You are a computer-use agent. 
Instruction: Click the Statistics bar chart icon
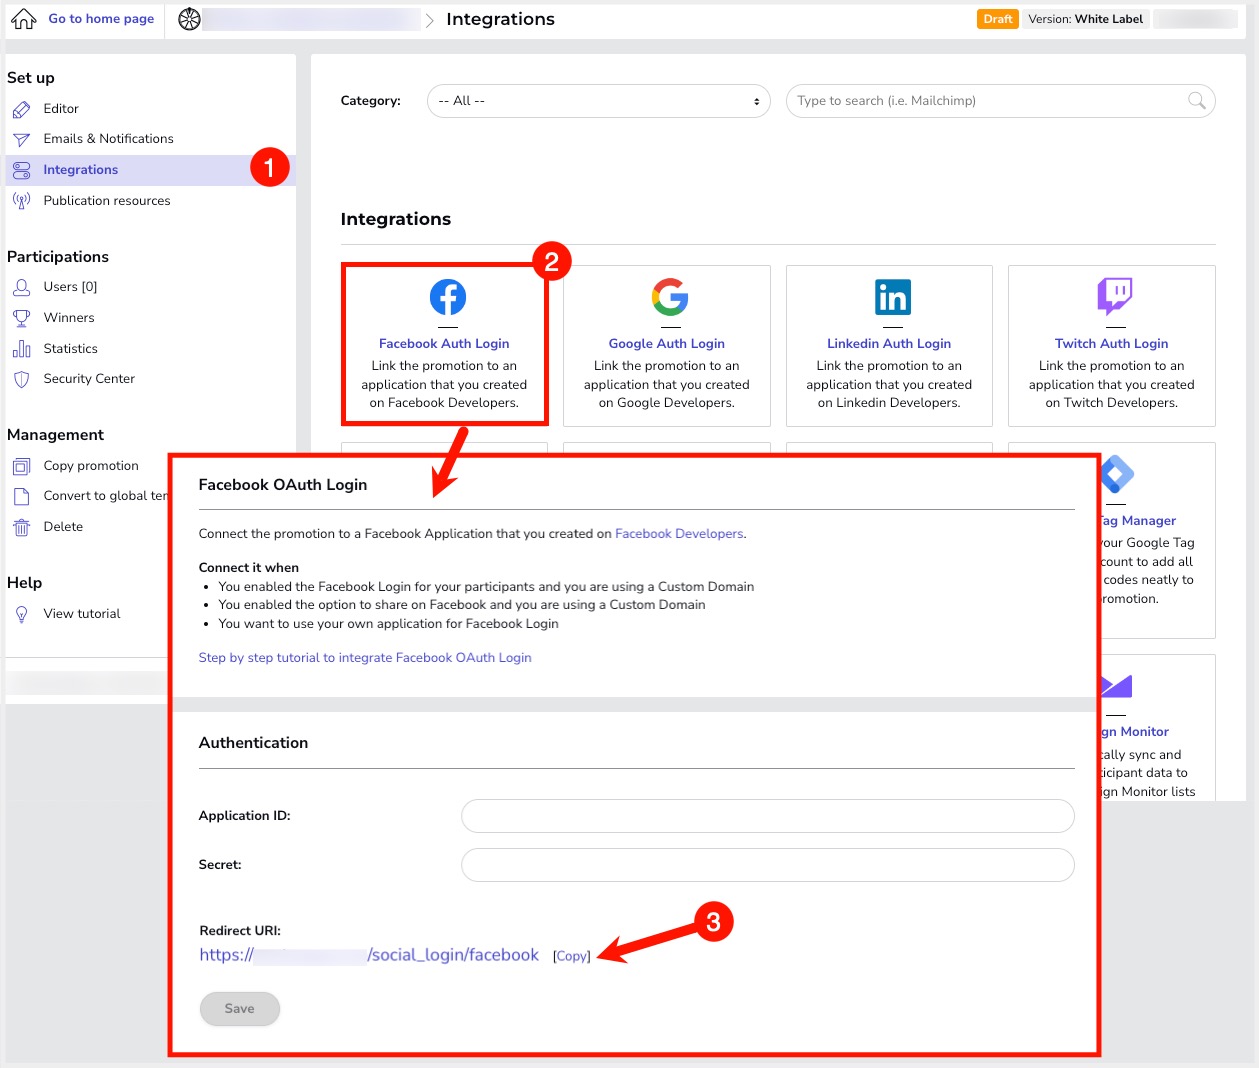(21, 349)
